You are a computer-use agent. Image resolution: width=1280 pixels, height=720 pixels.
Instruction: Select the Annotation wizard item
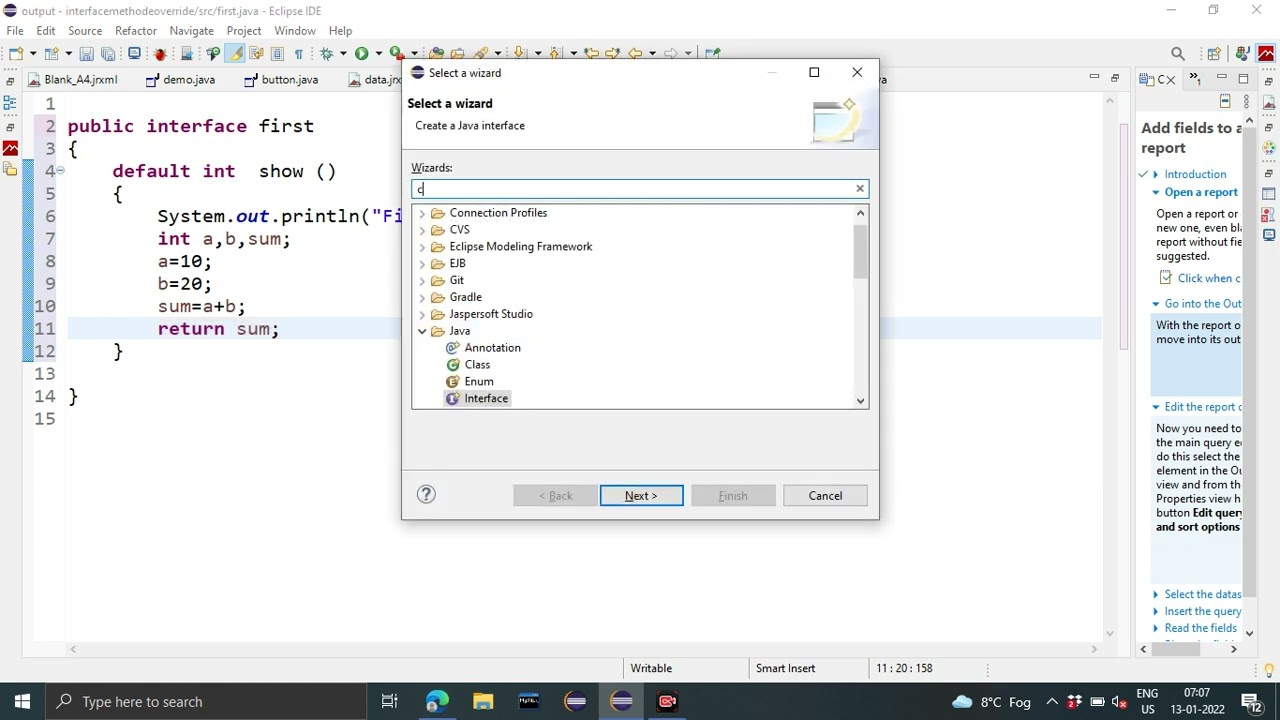[483, 348]
